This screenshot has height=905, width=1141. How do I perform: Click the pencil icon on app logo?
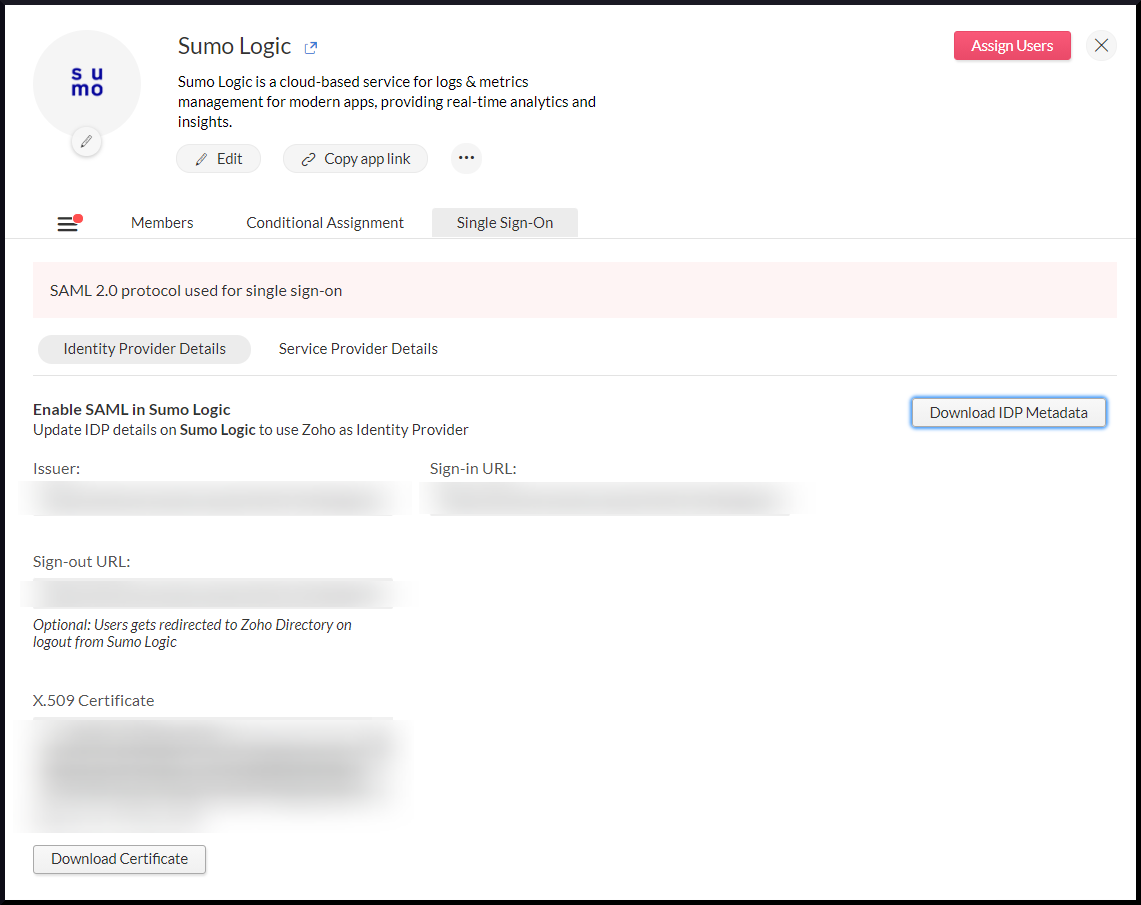pyautogui.click(x=86, y=141)
